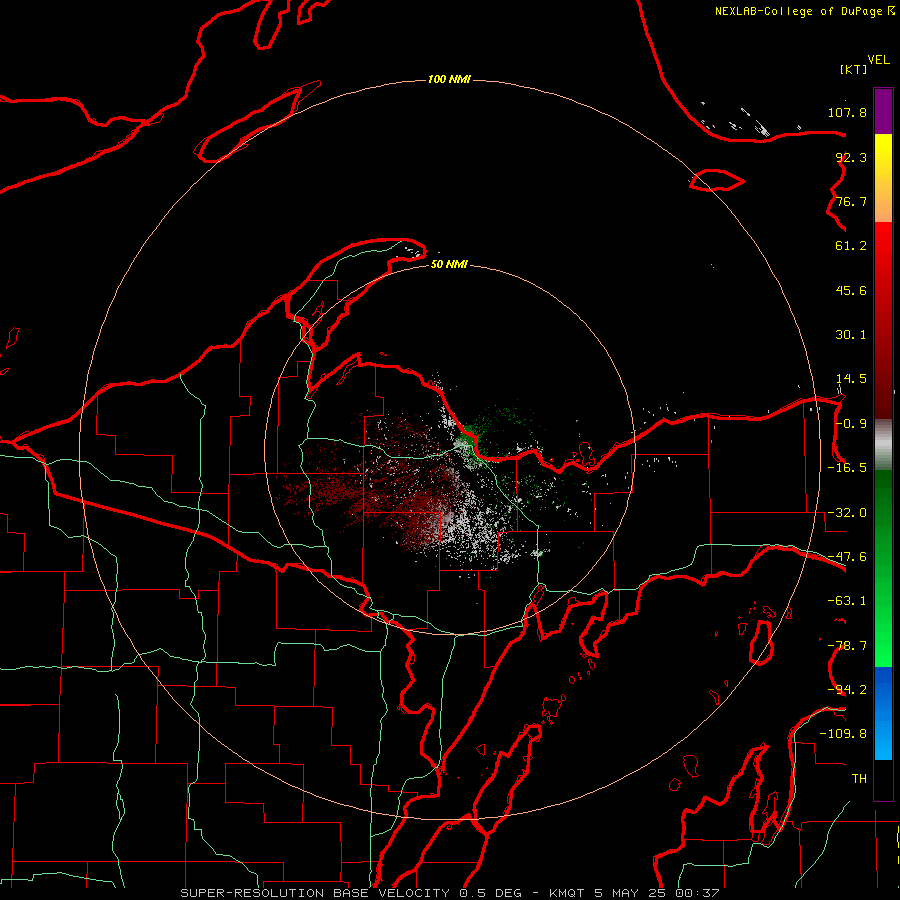Select the 14.5 velocity scale value
Image resolution: width=900 pixels, height=900 pixels.
coord(851,379)
